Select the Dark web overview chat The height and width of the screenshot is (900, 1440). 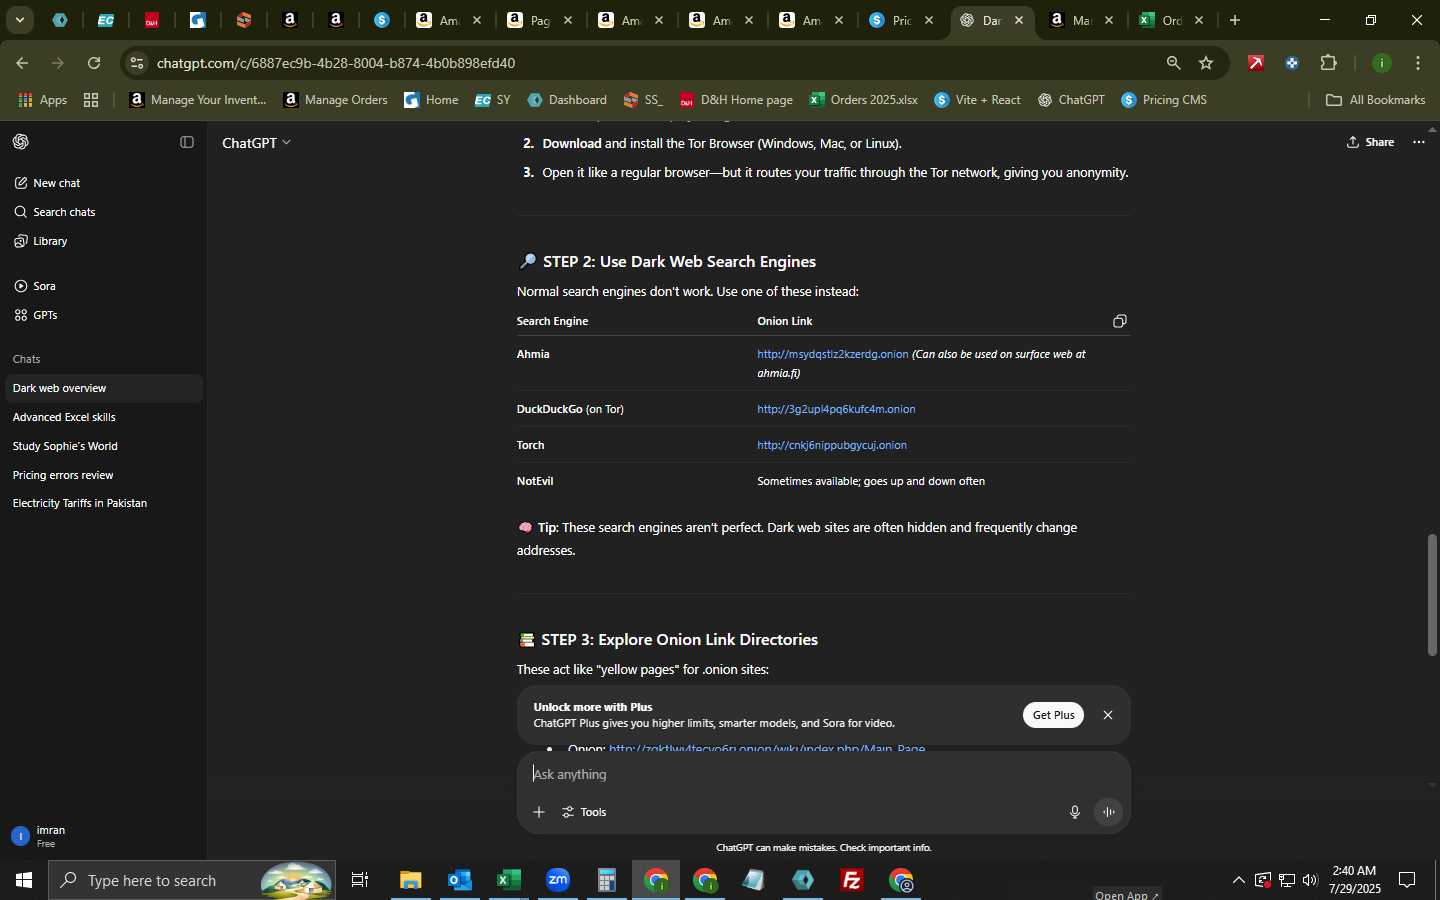click(104, 388)
